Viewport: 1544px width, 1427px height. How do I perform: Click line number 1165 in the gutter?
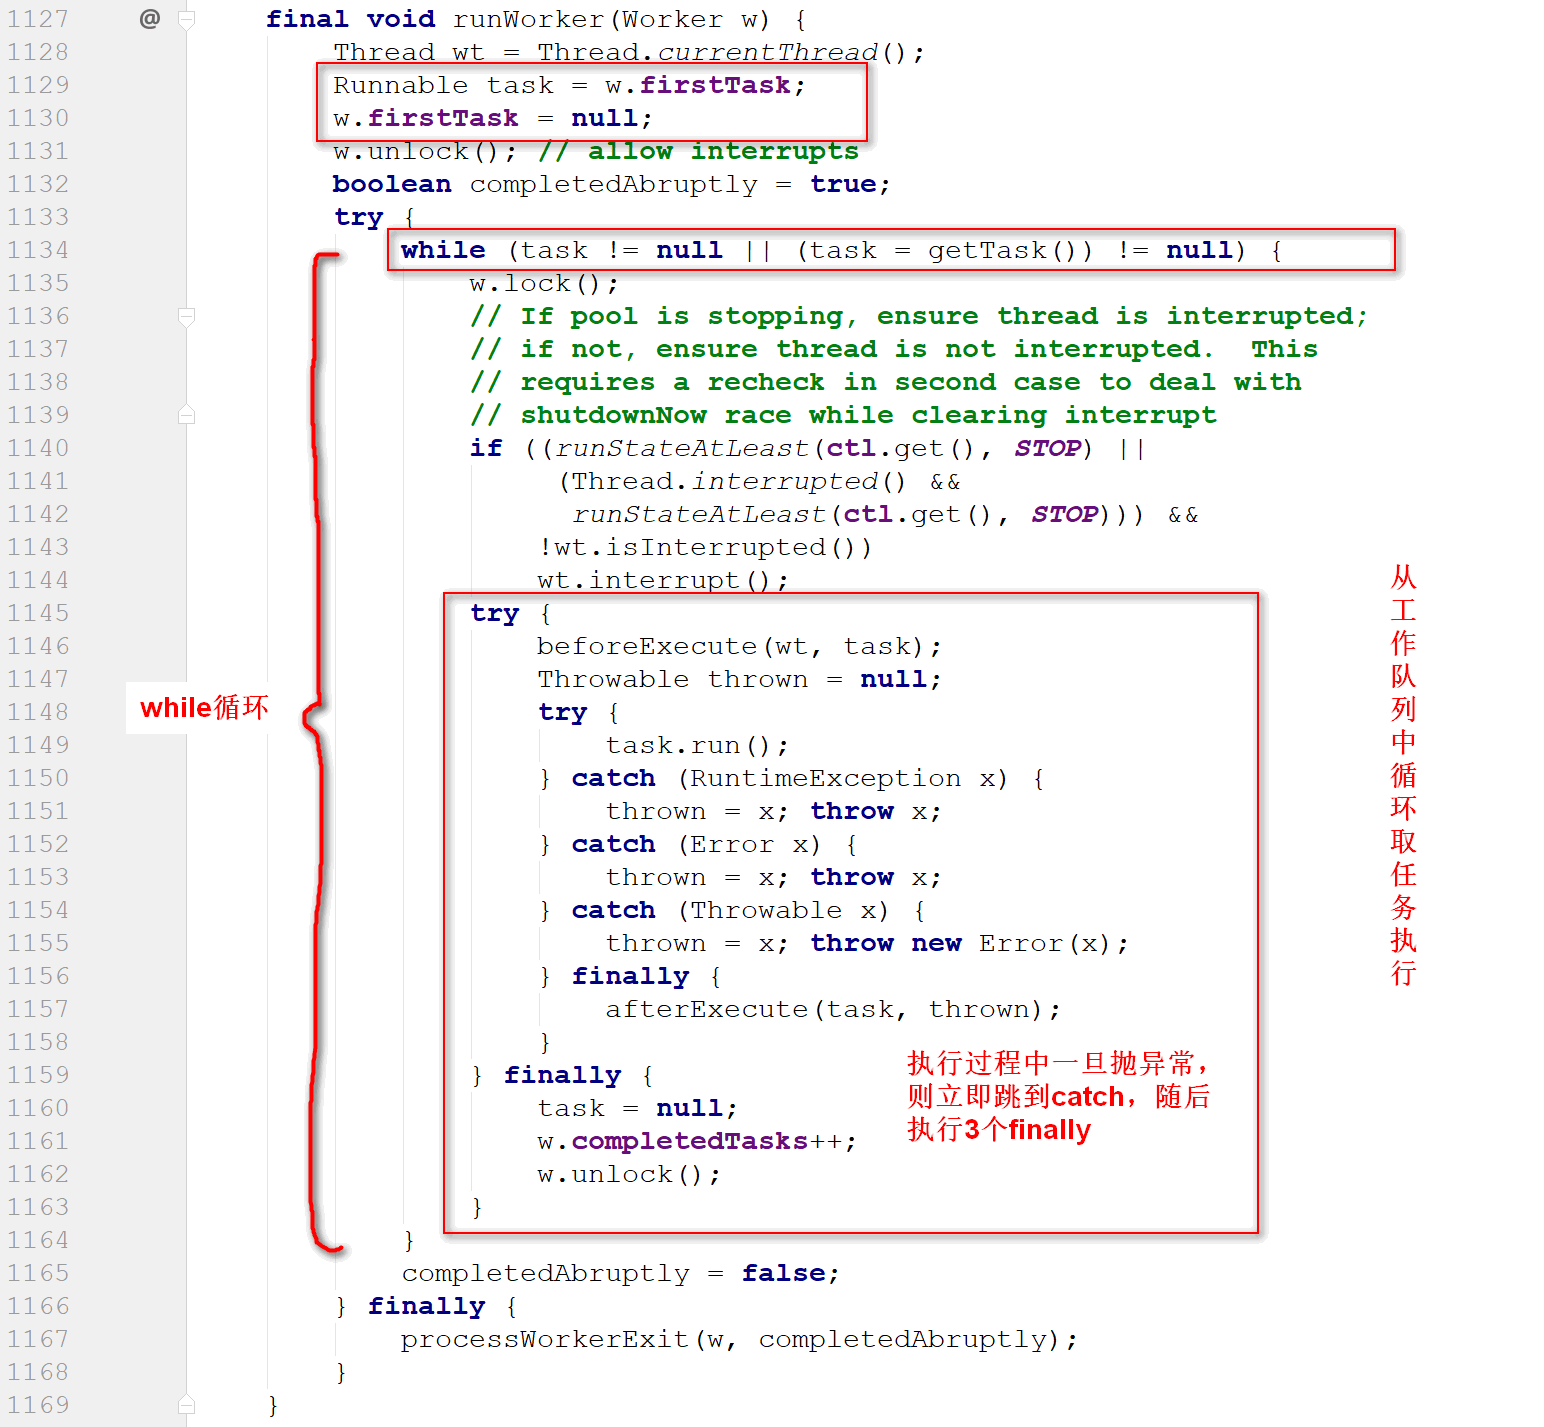click(x=38, y=1273)
